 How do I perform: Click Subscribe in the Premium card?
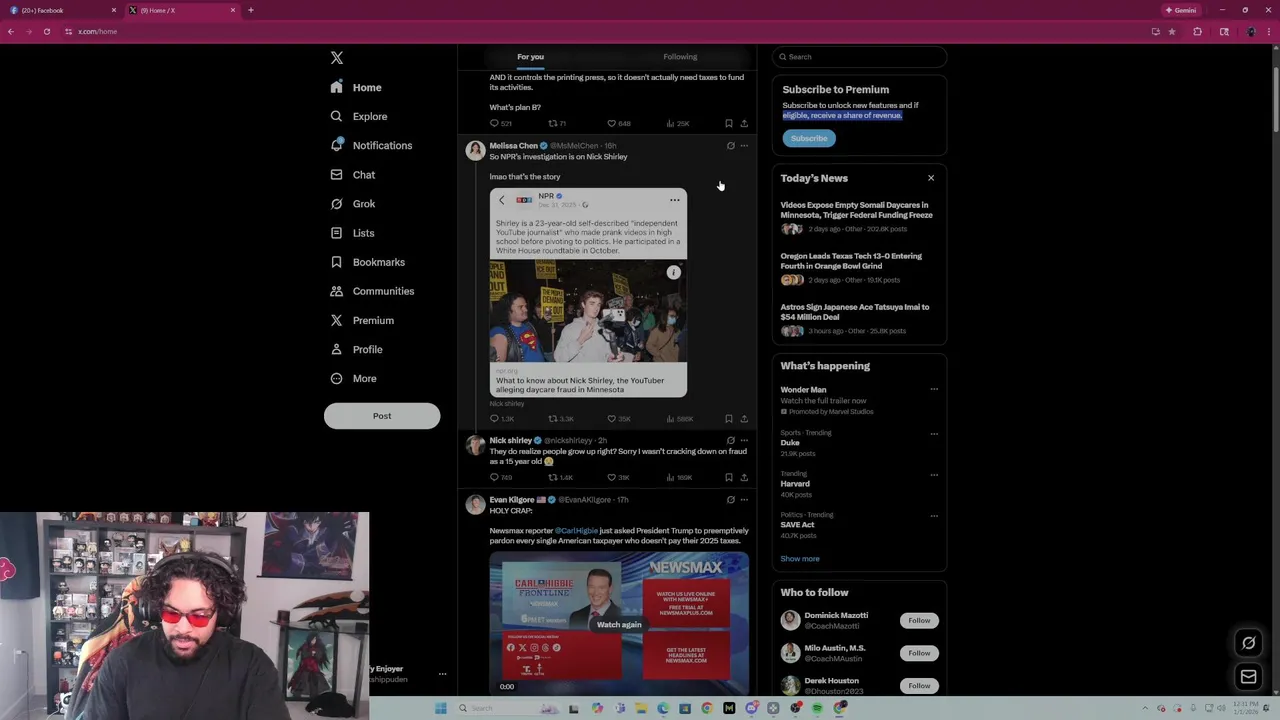[x=809, y=138]
